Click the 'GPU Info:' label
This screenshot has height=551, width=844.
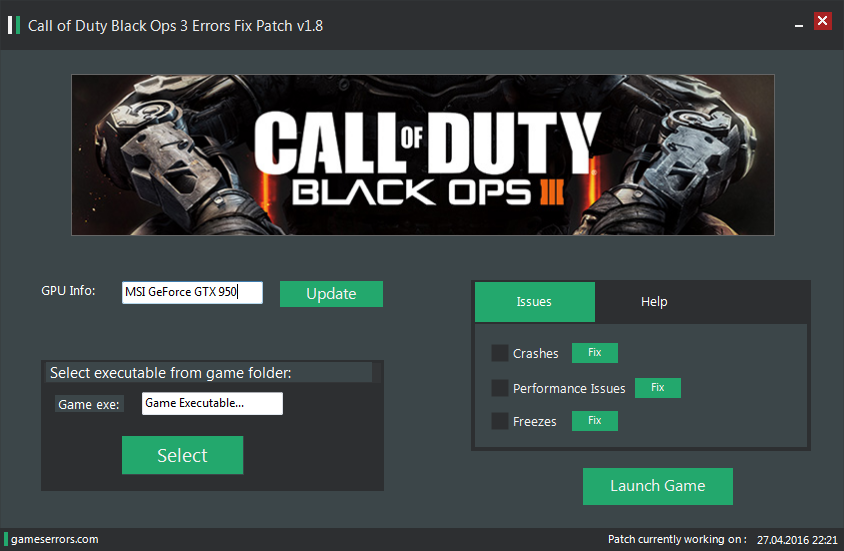click(x=68, y=291)
